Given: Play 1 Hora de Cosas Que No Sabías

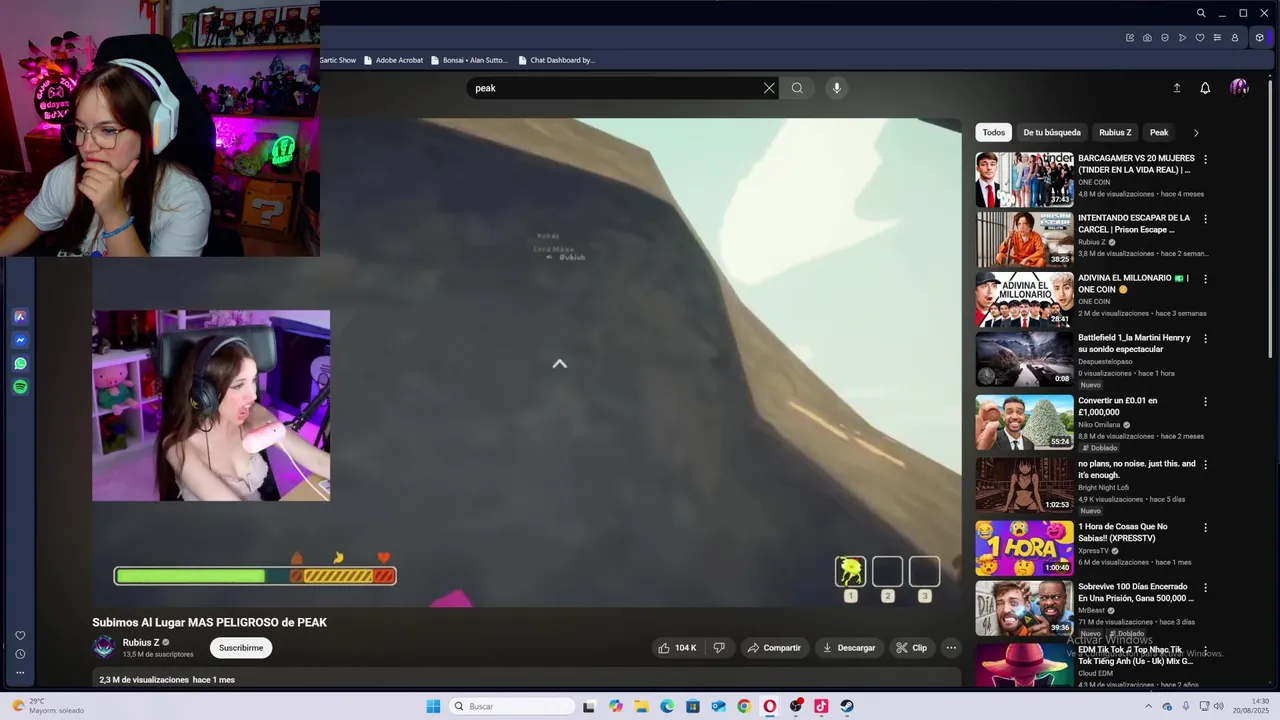Looking at the screenshot, I should coord(1024,547).
